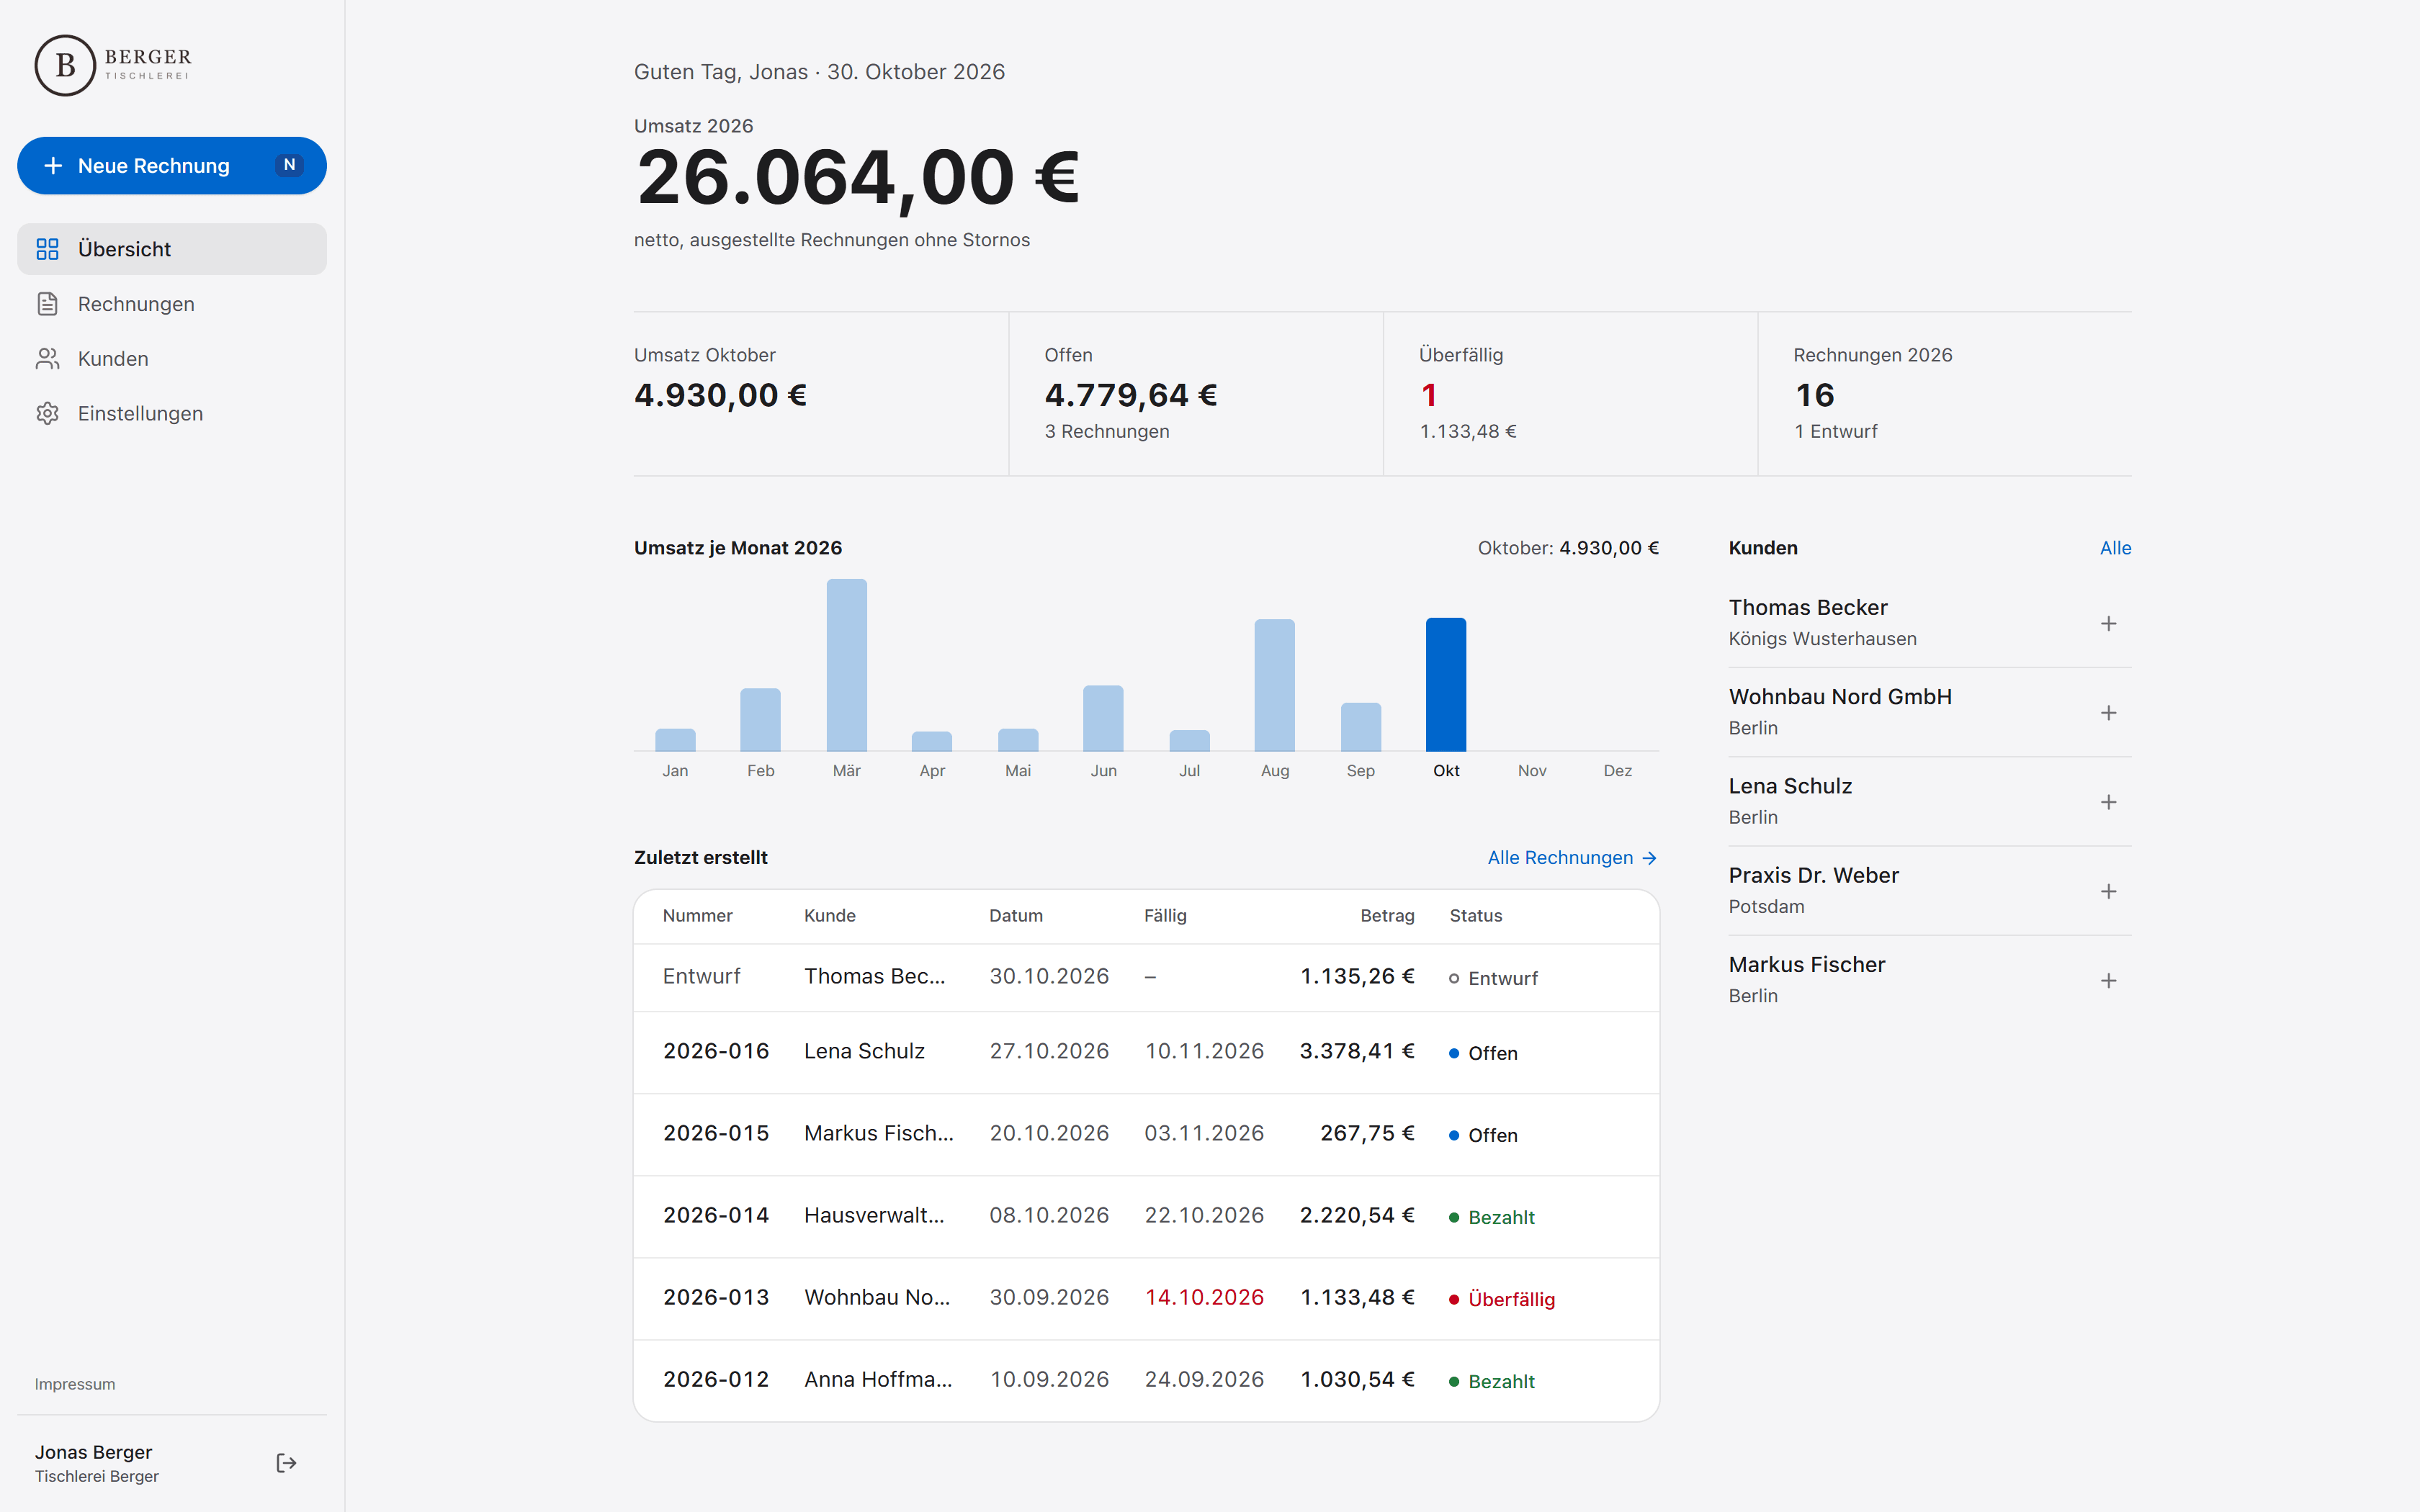Open the Kunden menu item

[172, 359]
